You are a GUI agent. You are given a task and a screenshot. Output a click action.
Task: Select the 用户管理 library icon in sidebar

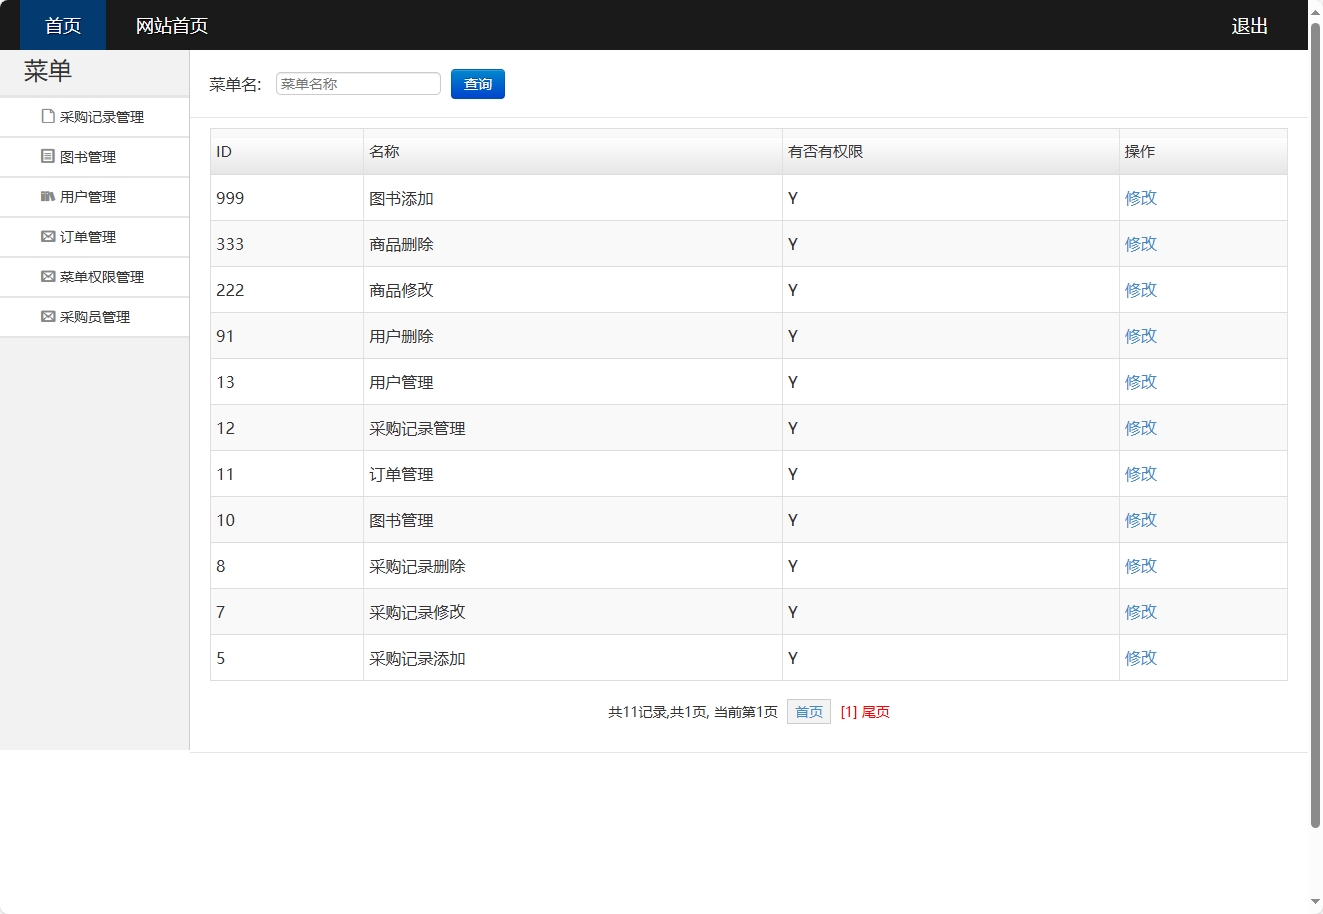coord(46,196)
